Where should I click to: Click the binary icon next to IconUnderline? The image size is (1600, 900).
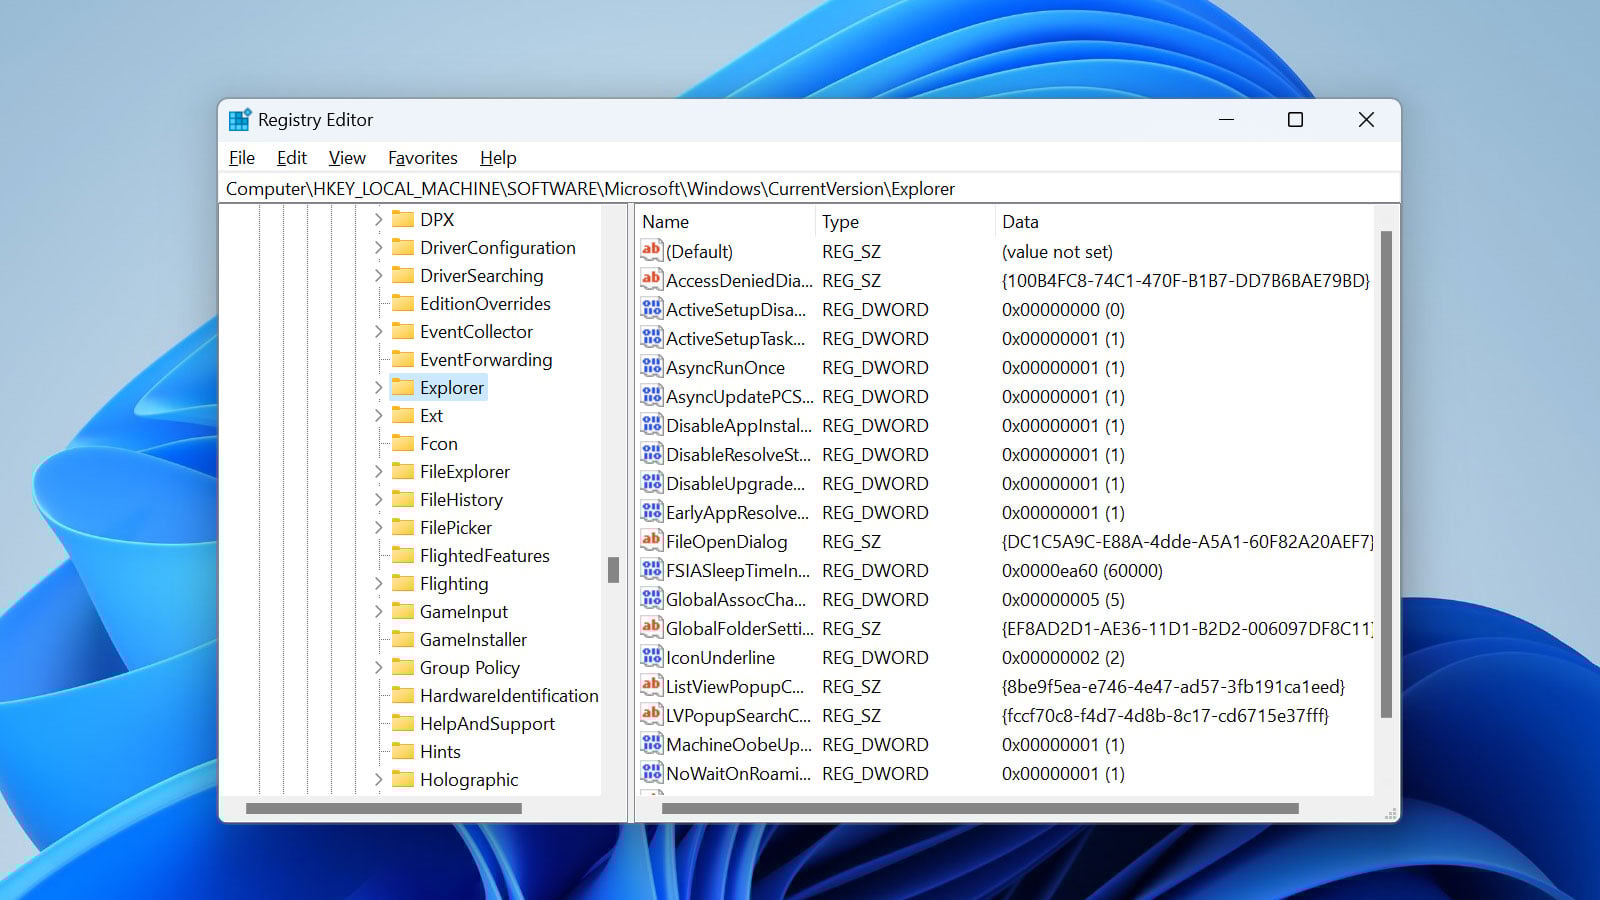click(x=651, y=657)
